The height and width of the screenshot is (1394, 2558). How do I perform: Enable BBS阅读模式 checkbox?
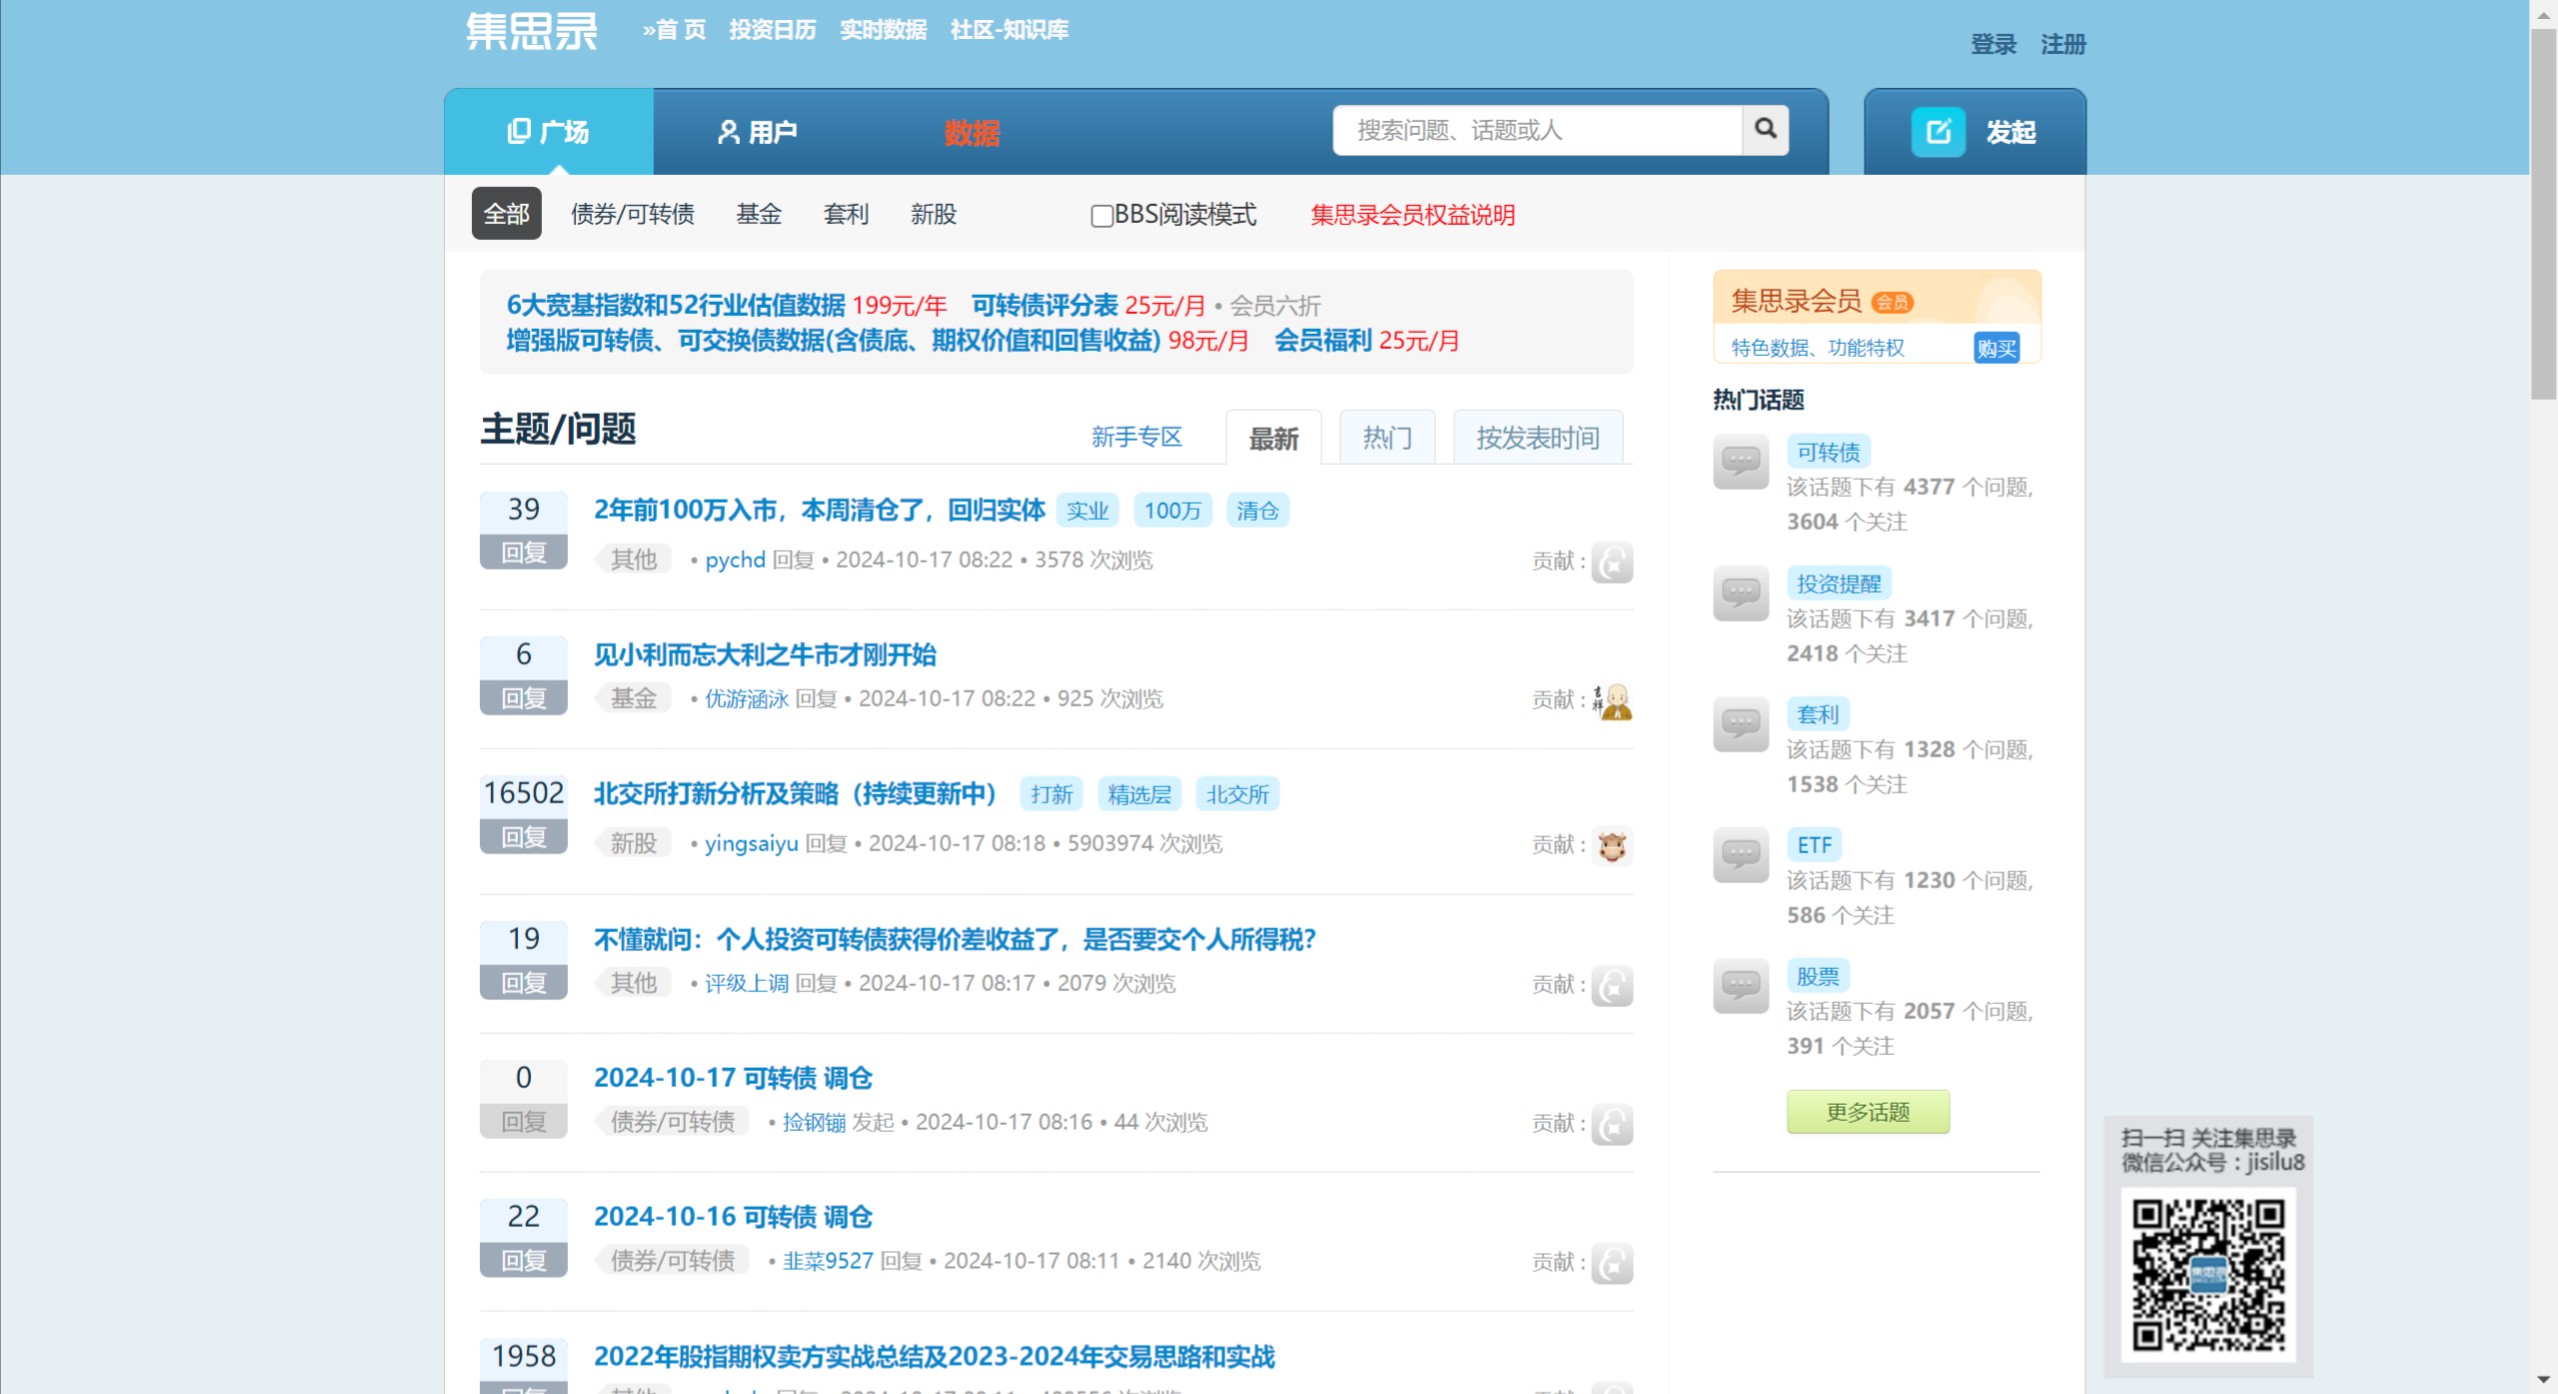click(x=1101, y=216)
